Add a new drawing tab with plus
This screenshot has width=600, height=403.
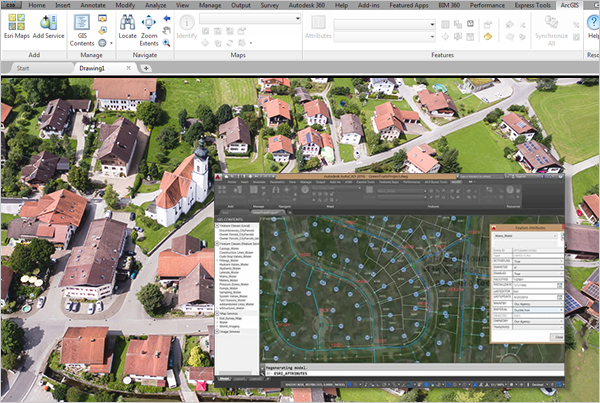[146, 69]
